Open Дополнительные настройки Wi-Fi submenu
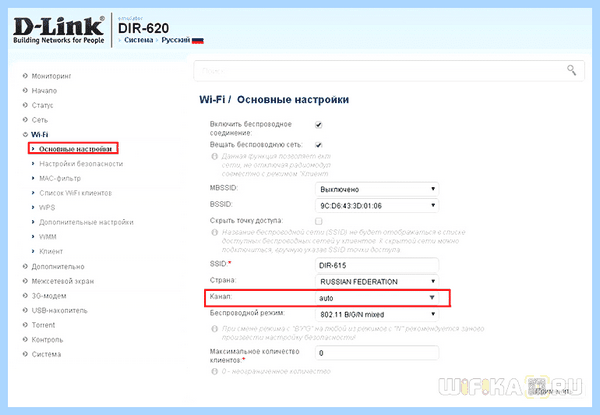Image resolution: width=600 pixels, height=415 pixels. coord(86,222)
